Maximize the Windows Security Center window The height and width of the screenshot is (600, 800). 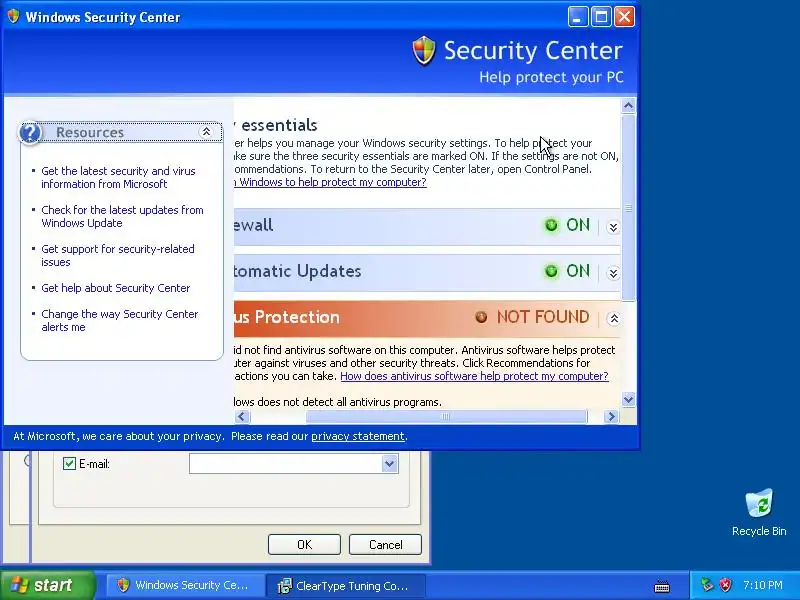601,17
